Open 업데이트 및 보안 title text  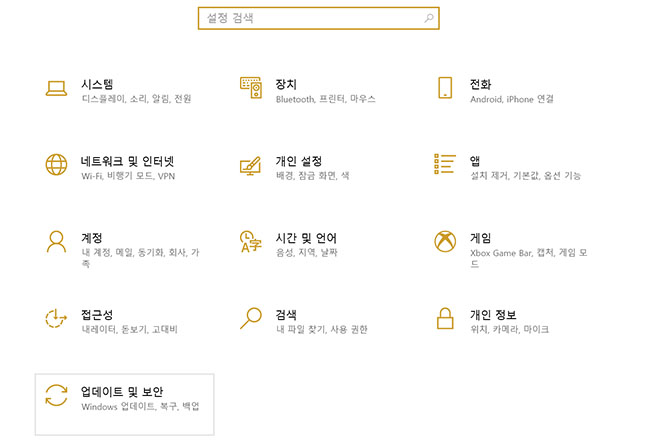[121, 391]
